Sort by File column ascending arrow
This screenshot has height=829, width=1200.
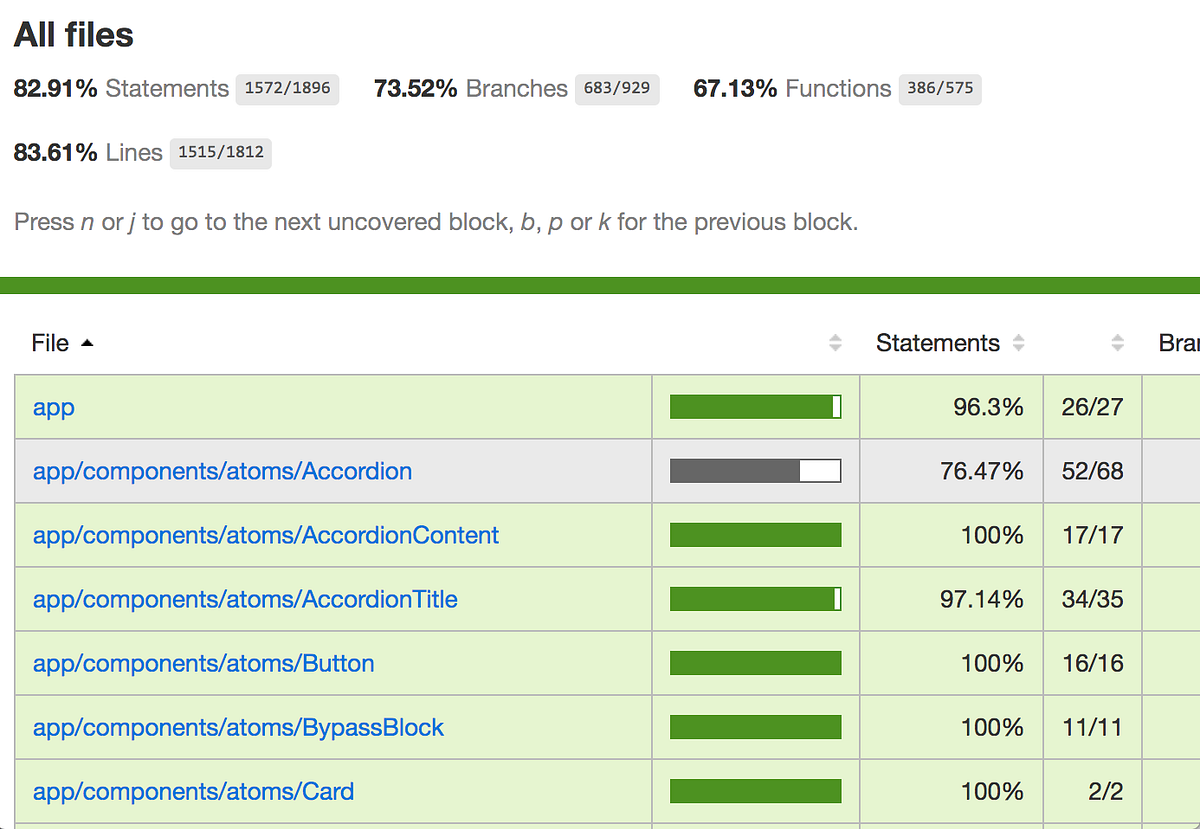pyautogui.click(x=87, y=343)
